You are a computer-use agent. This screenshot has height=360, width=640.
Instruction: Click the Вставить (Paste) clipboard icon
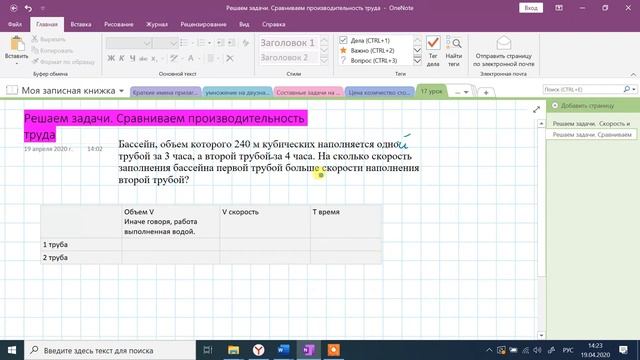tap(17, 44)
